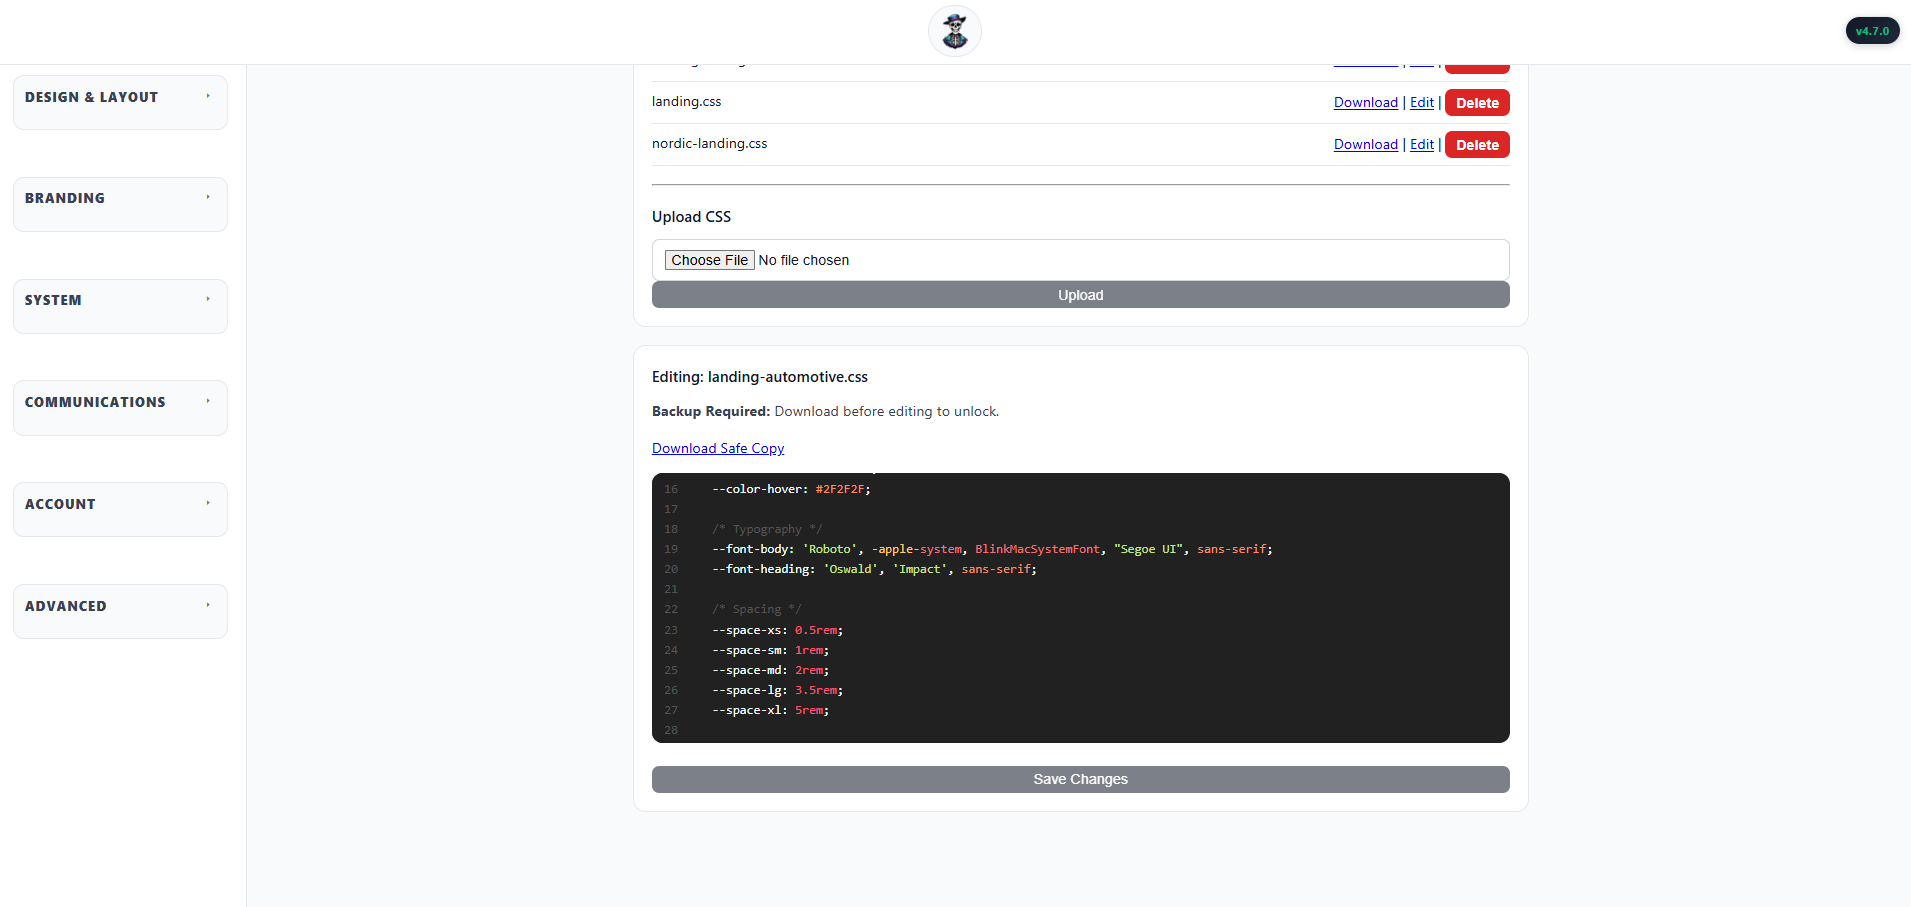Edit the landing.css file
This screenshot has width=1911, height=907.
pos(1421,103)
